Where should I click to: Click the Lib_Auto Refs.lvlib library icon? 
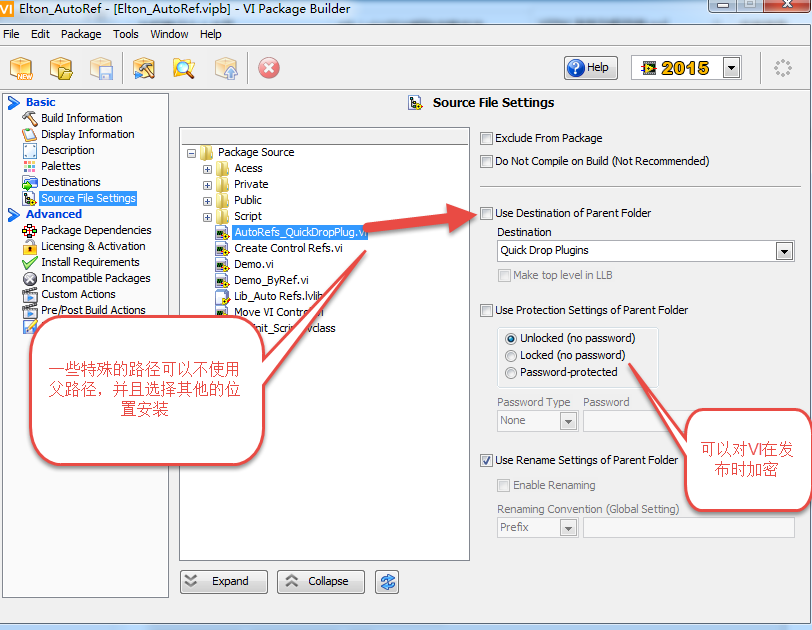[222, 297]
